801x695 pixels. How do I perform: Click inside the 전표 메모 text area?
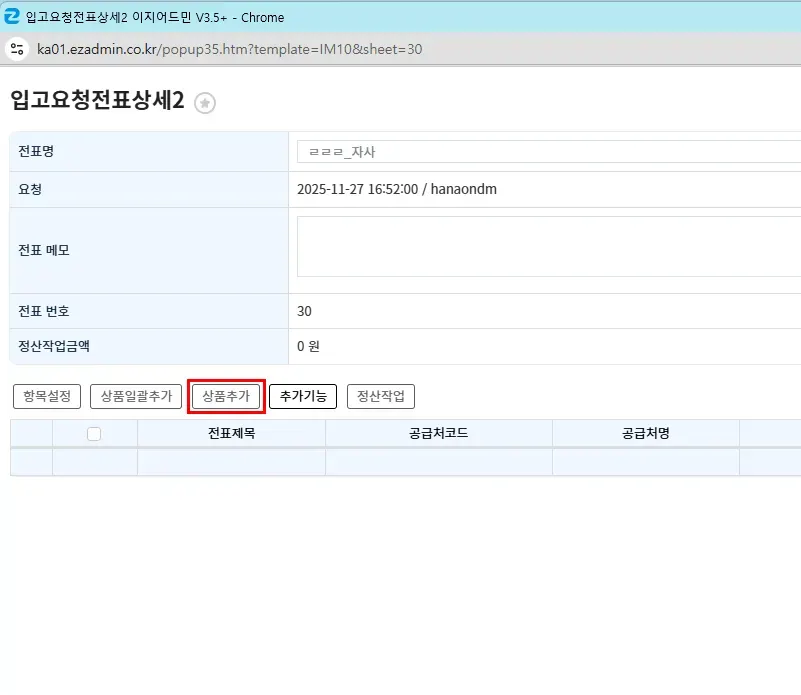point(549,246)
